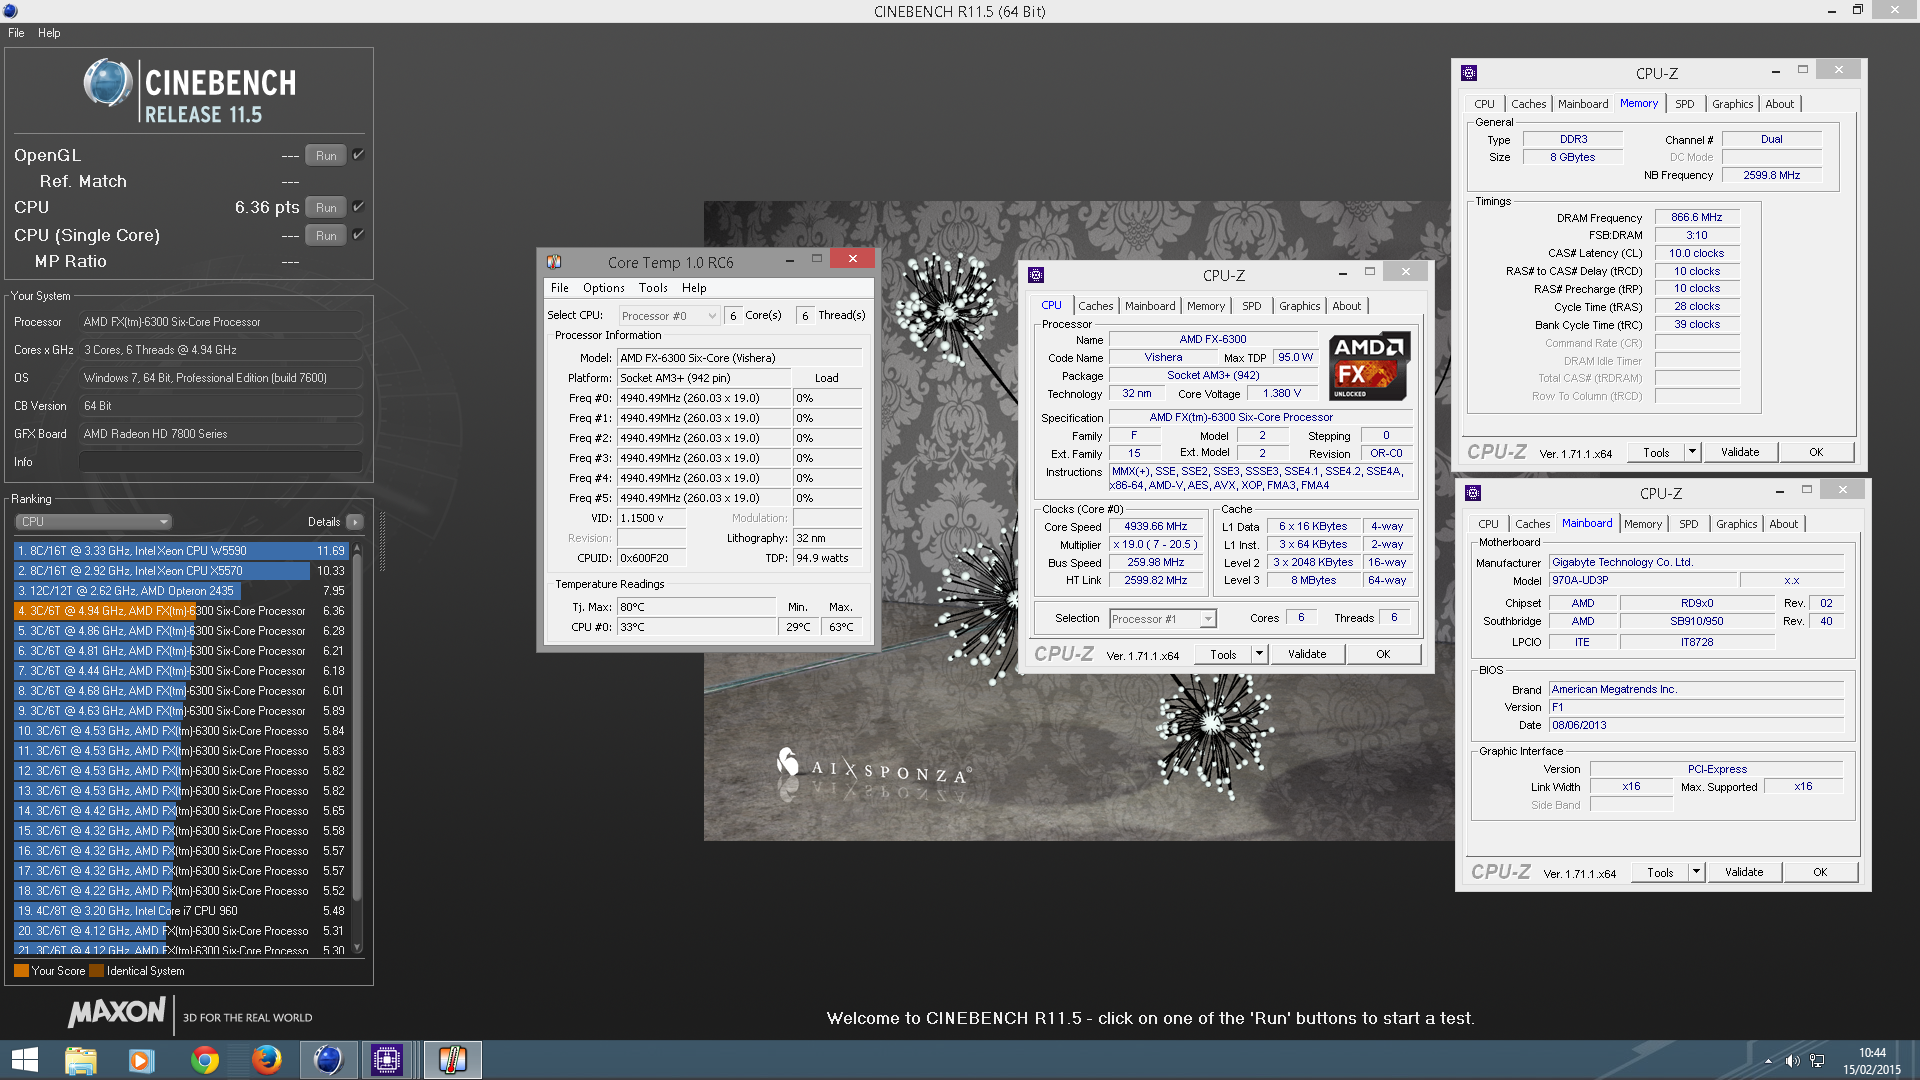Switch to Mainboard tab in middle CPU-Z
1920x1080 pixels.
1150,306
